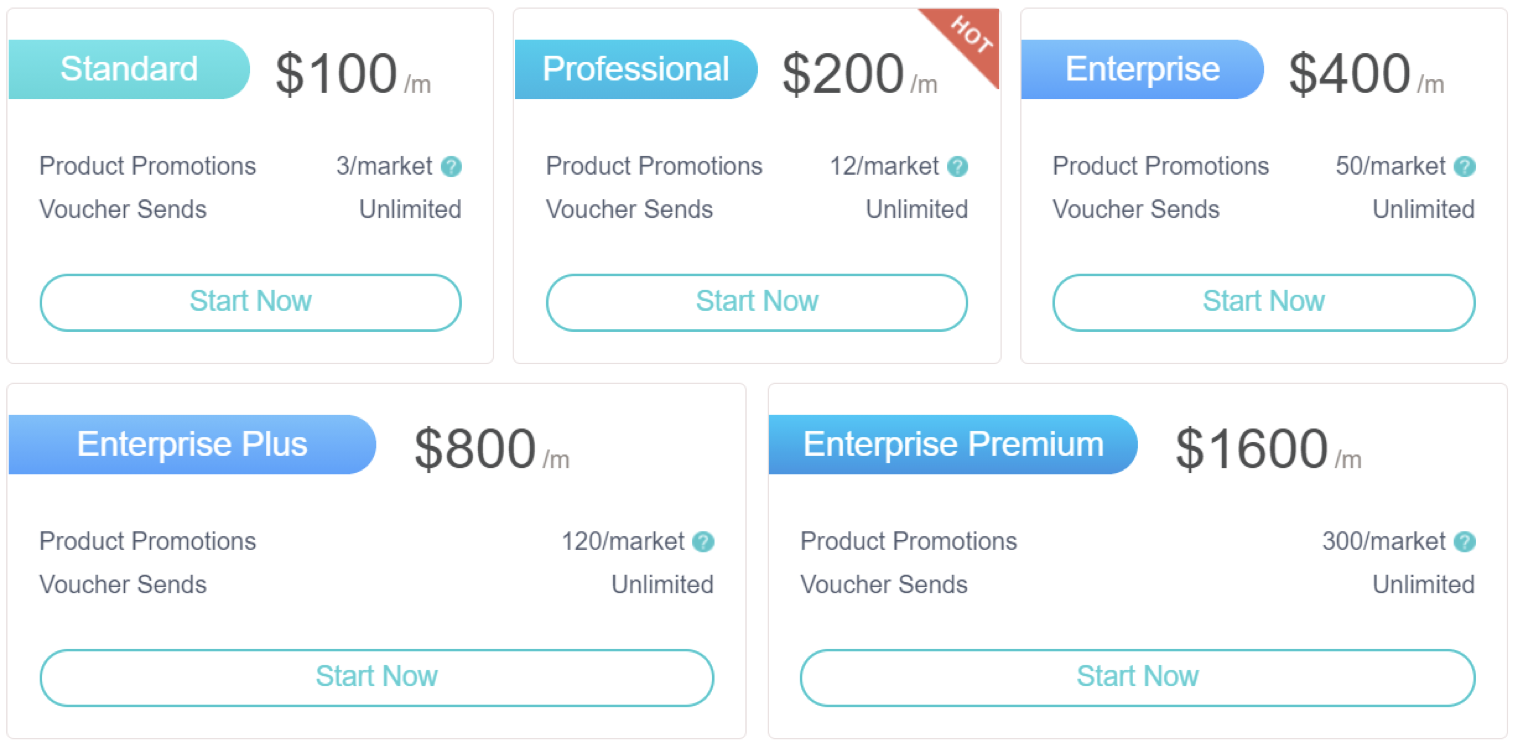Image resolution: width=1518 pixels, height=748 pixels.
Task: Select the Enterprise Plus plan header
Action: point(192,444)
